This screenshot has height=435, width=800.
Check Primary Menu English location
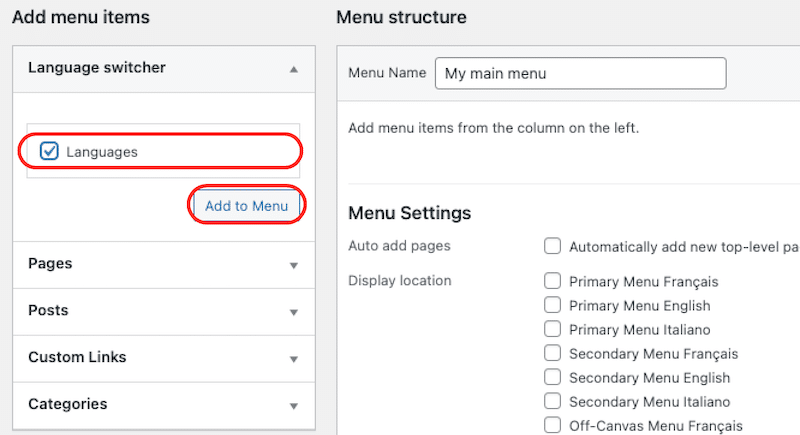click(552, 305)
